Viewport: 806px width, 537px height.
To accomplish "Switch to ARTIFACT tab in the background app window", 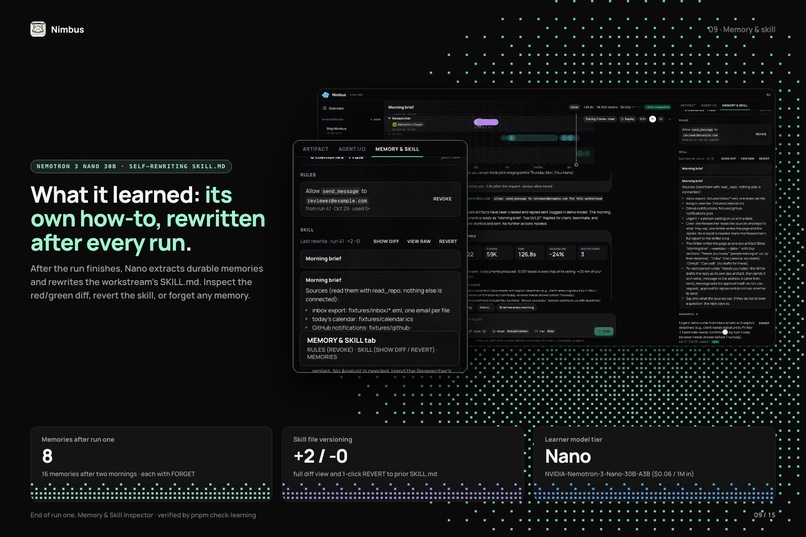I will click(x=688, y=105).
